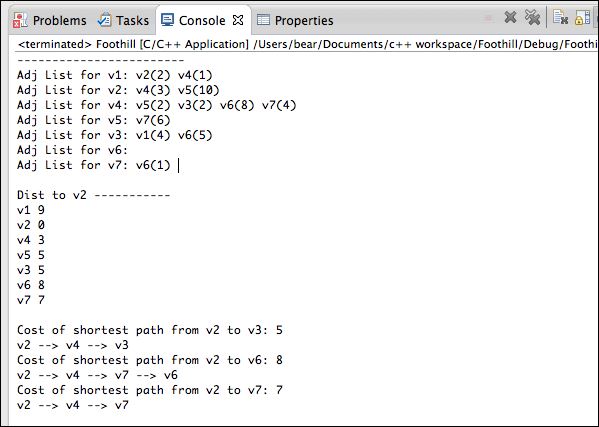Screen dimensions: 599x427
Task: Click the greyed-out red Terminate square
Action: click(488, 18)
